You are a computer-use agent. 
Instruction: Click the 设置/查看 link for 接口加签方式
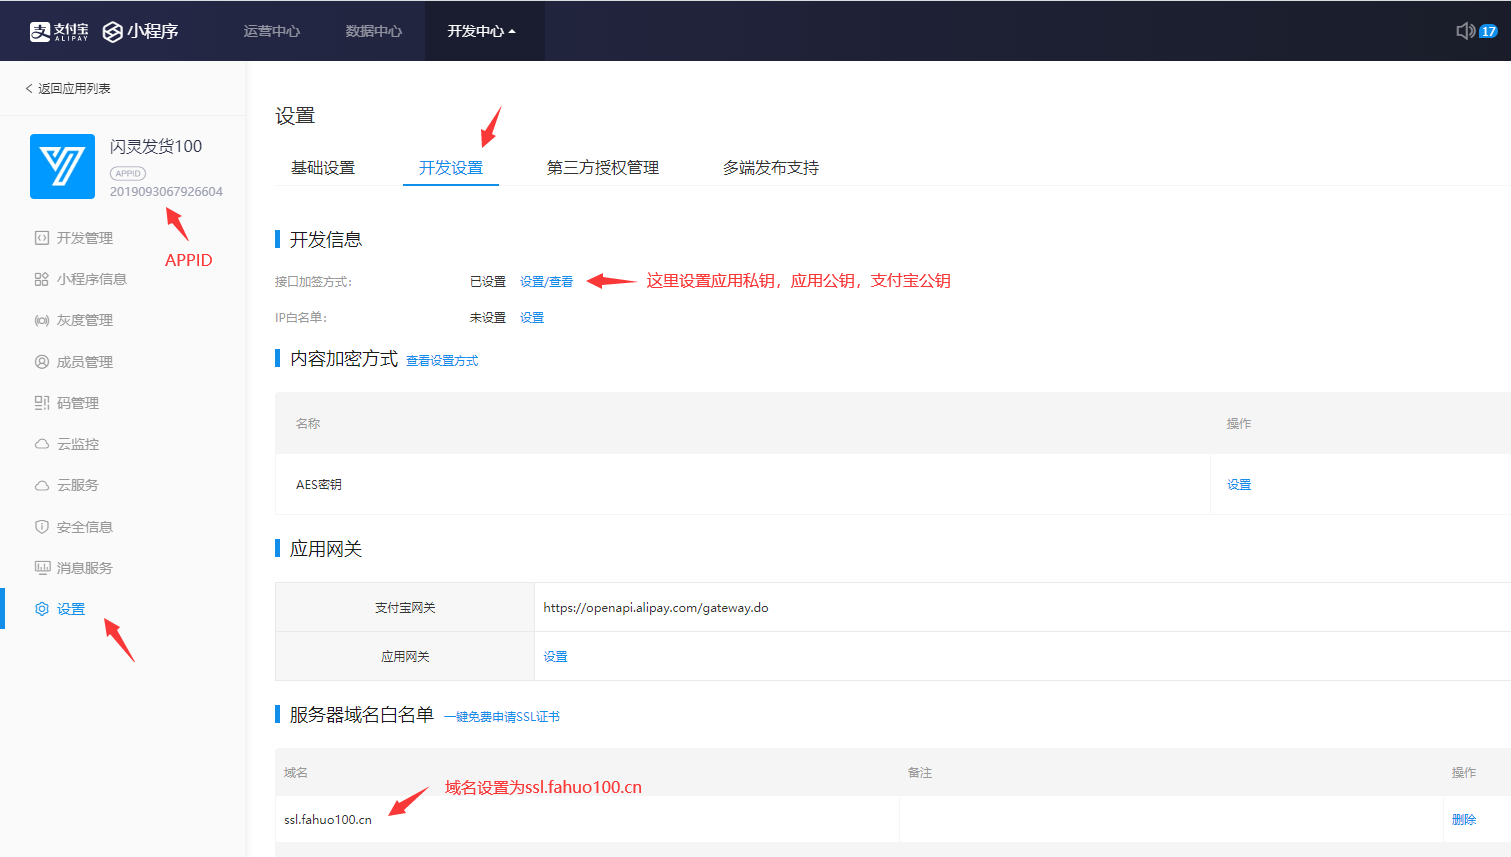click(546, 282)
